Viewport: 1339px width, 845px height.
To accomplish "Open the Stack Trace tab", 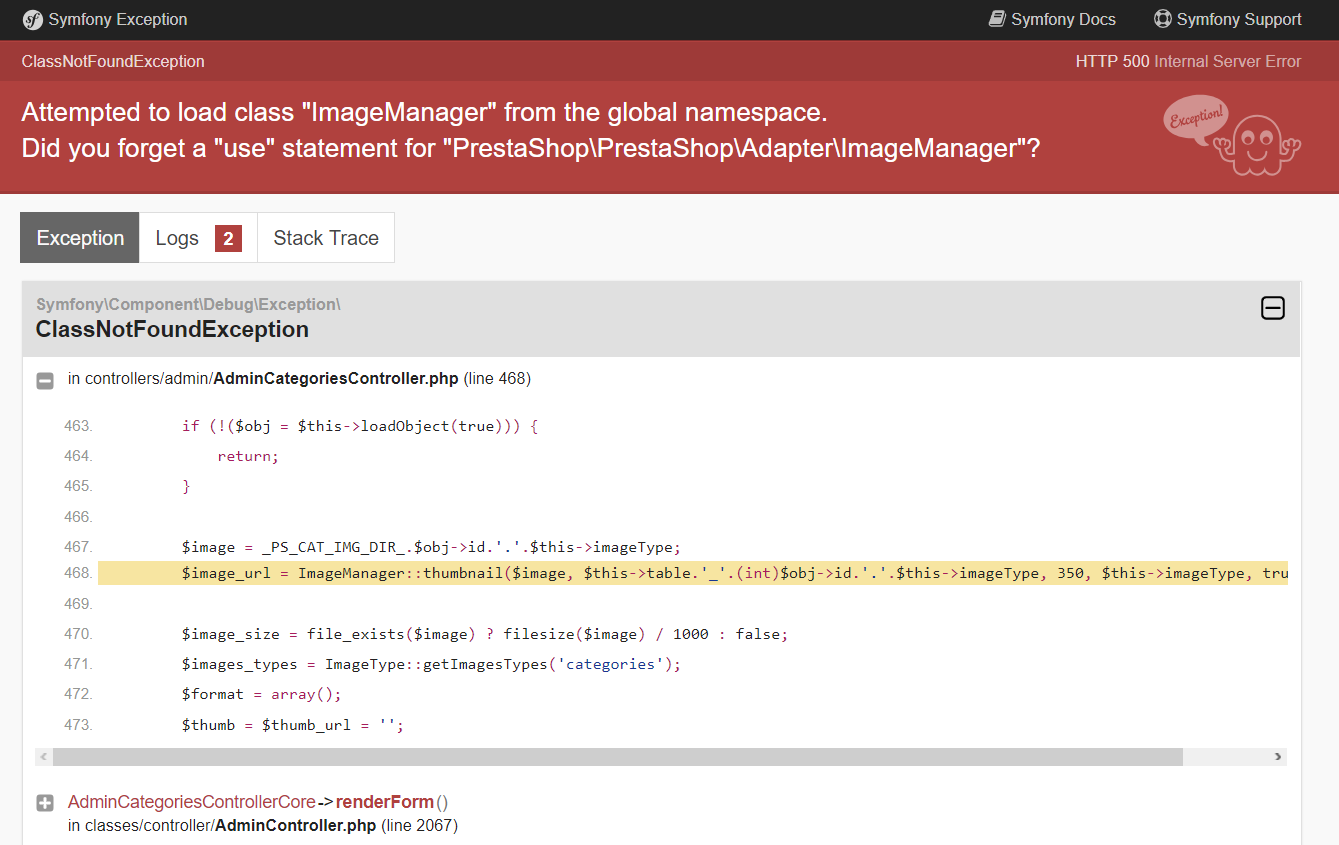I will 326,238.
